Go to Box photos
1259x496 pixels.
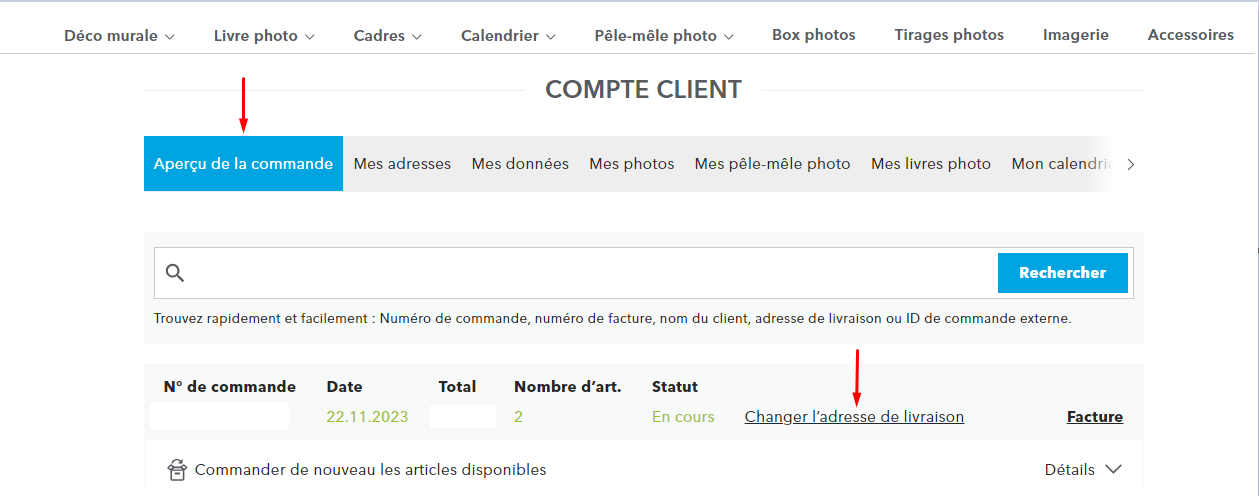(814, 35)
